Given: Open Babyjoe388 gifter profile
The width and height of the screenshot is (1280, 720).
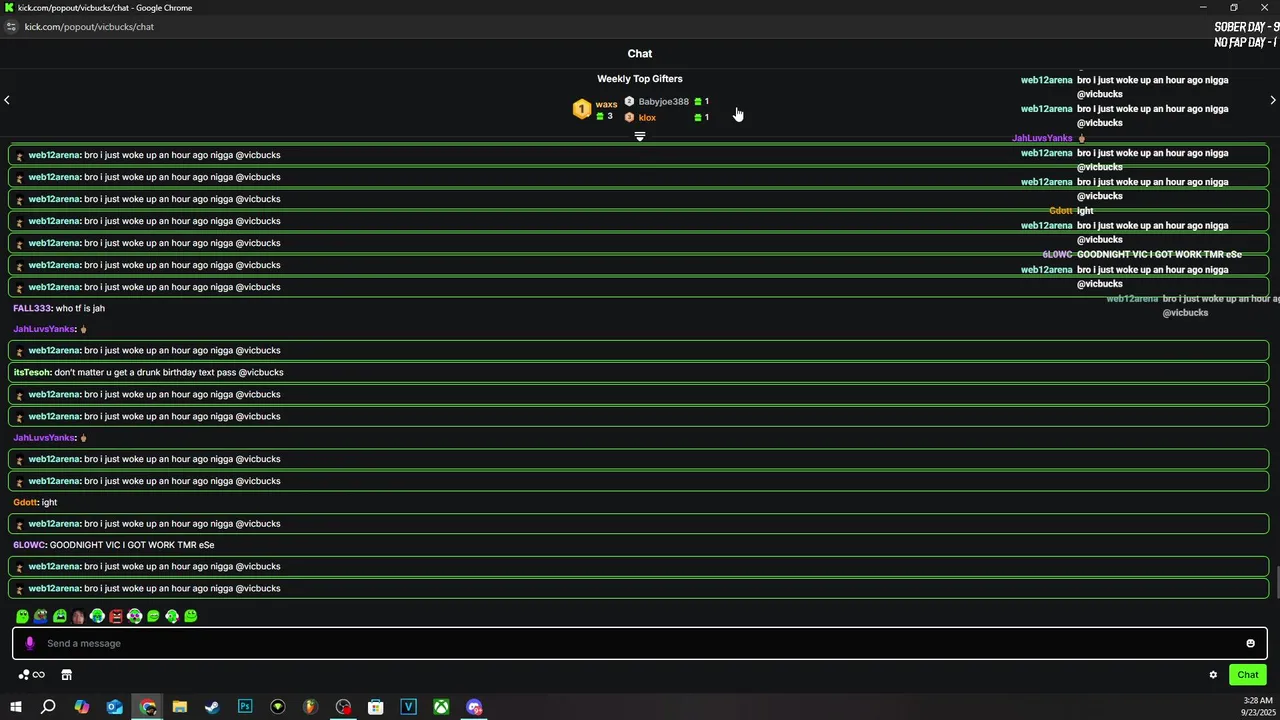Looking at the screenshot, I should (x=664, y=102).
